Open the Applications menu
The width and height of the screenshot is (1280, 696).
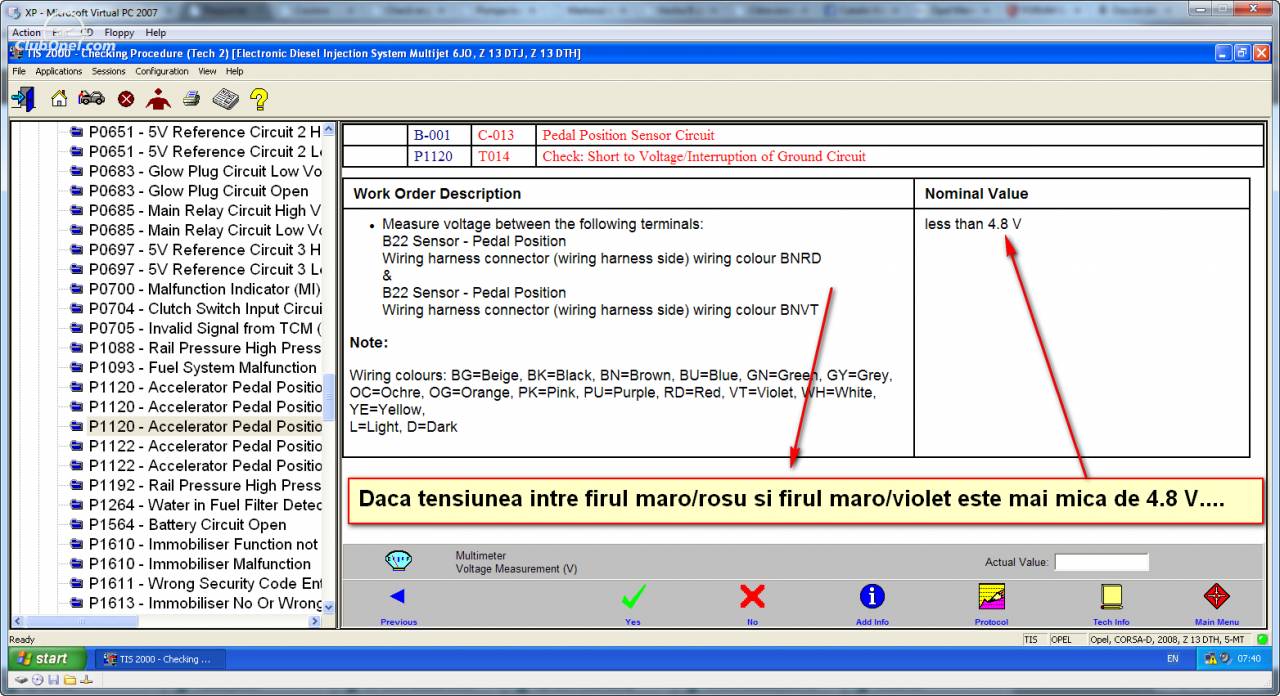pyautogui.click(x=59, y=71)
